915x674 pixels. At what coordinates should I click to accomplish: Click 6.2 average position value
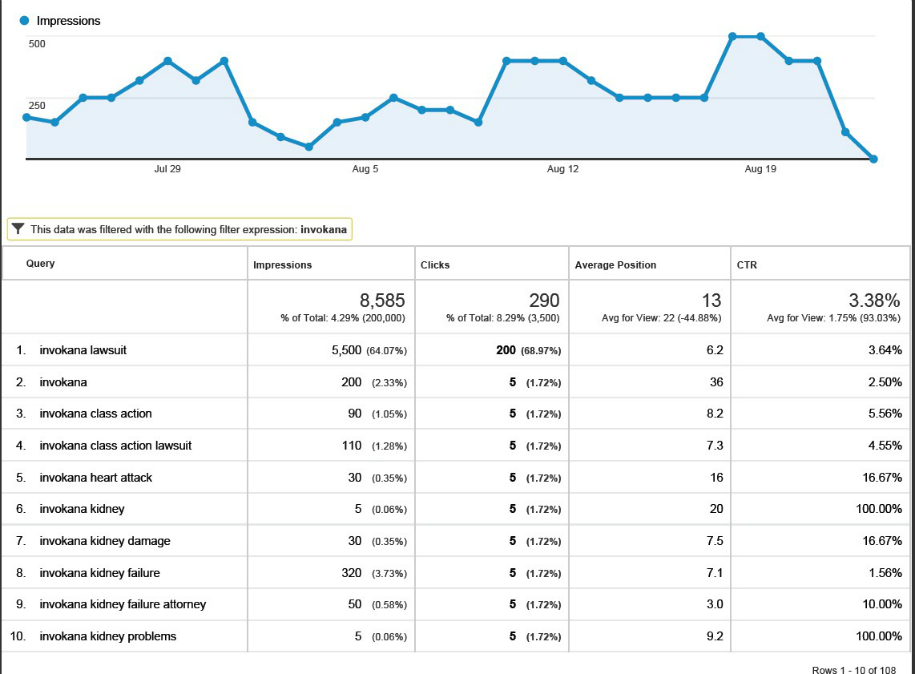coord(714,350)
